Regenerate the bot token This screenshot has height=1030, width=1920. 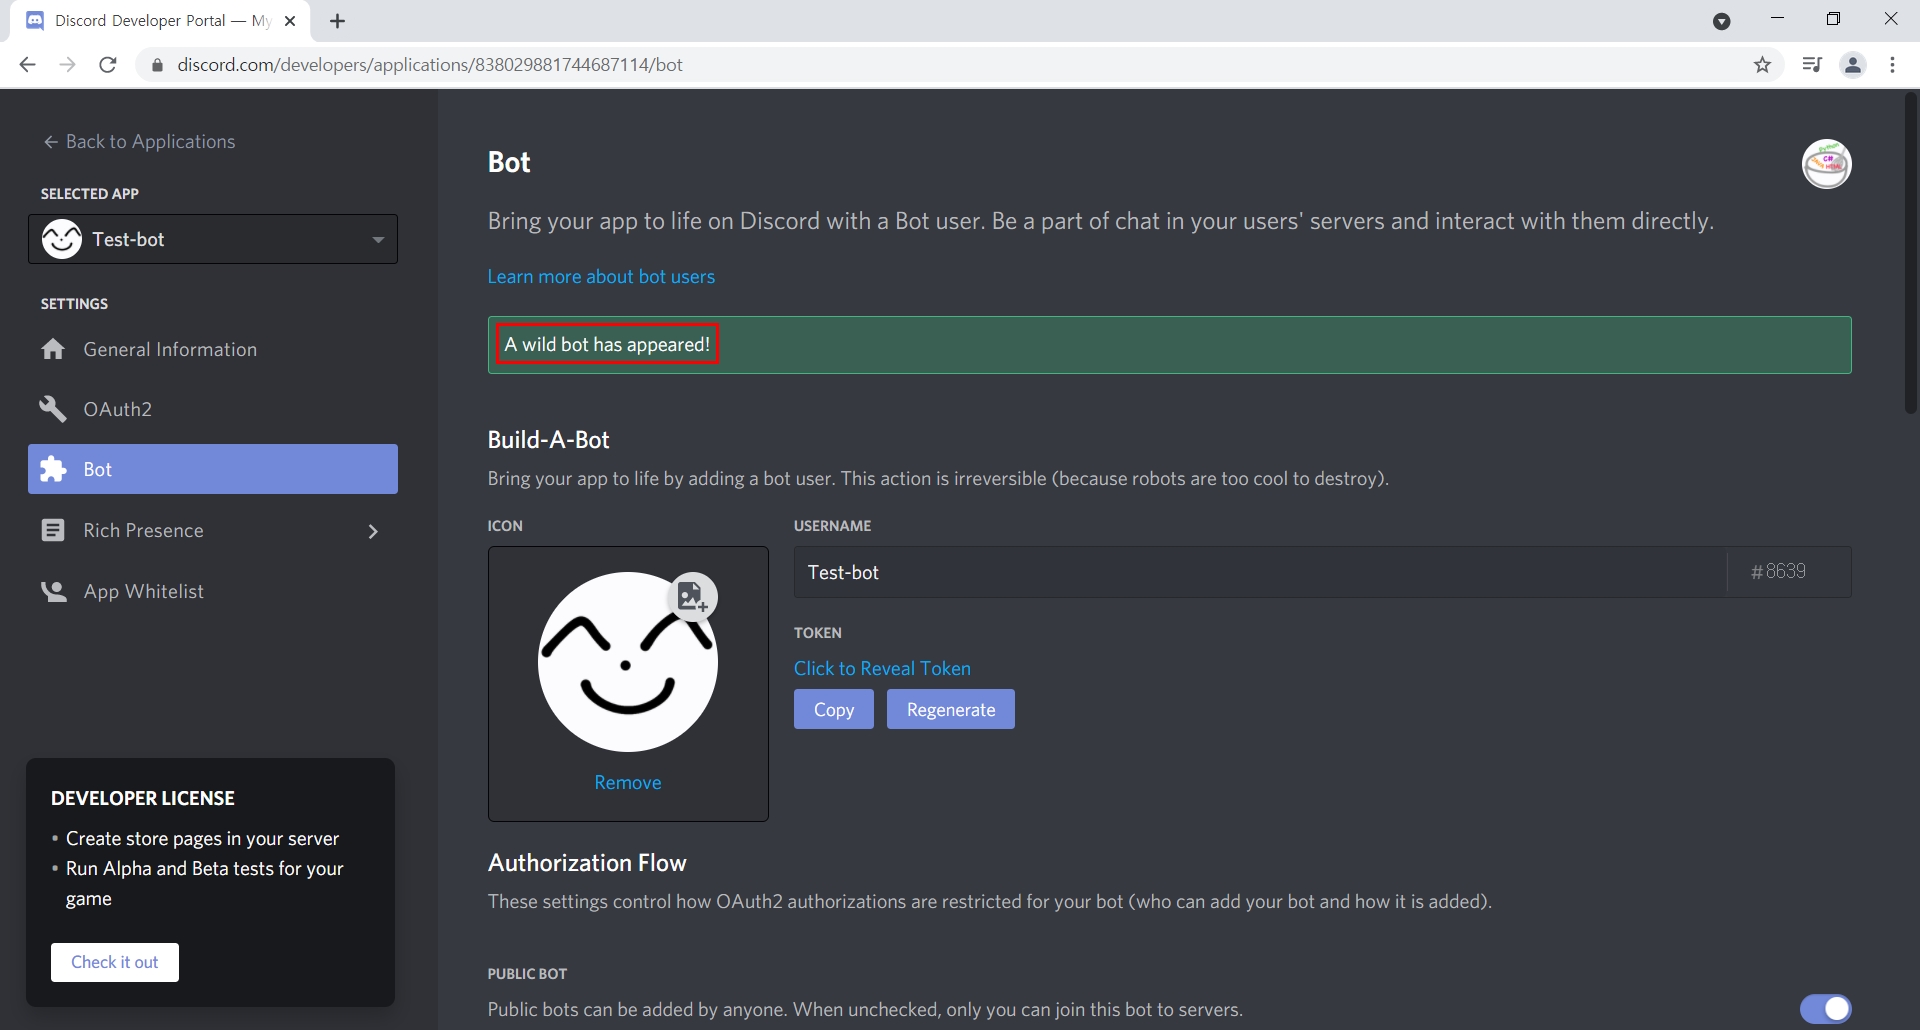(950, 709)
